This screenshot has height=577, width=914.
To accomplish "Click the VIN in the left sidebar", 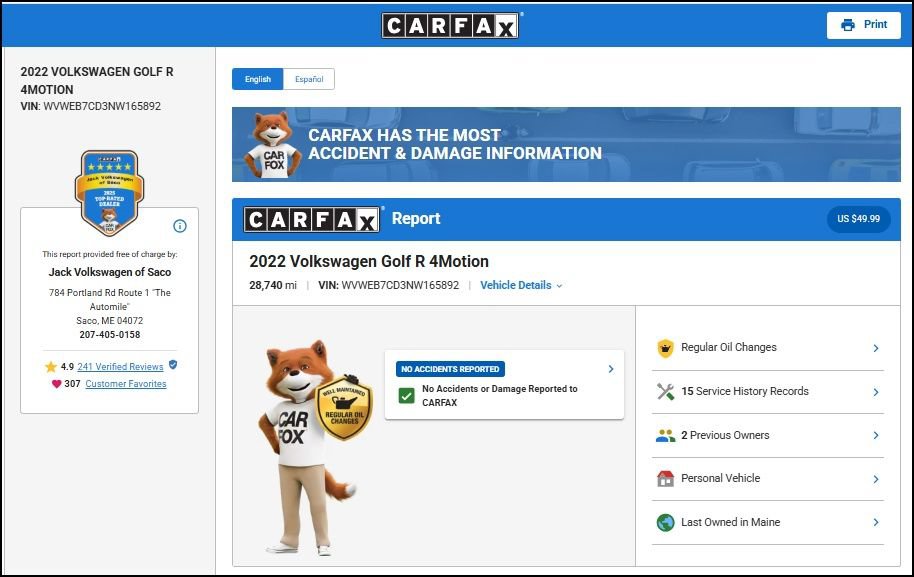I will pos(90,107).
